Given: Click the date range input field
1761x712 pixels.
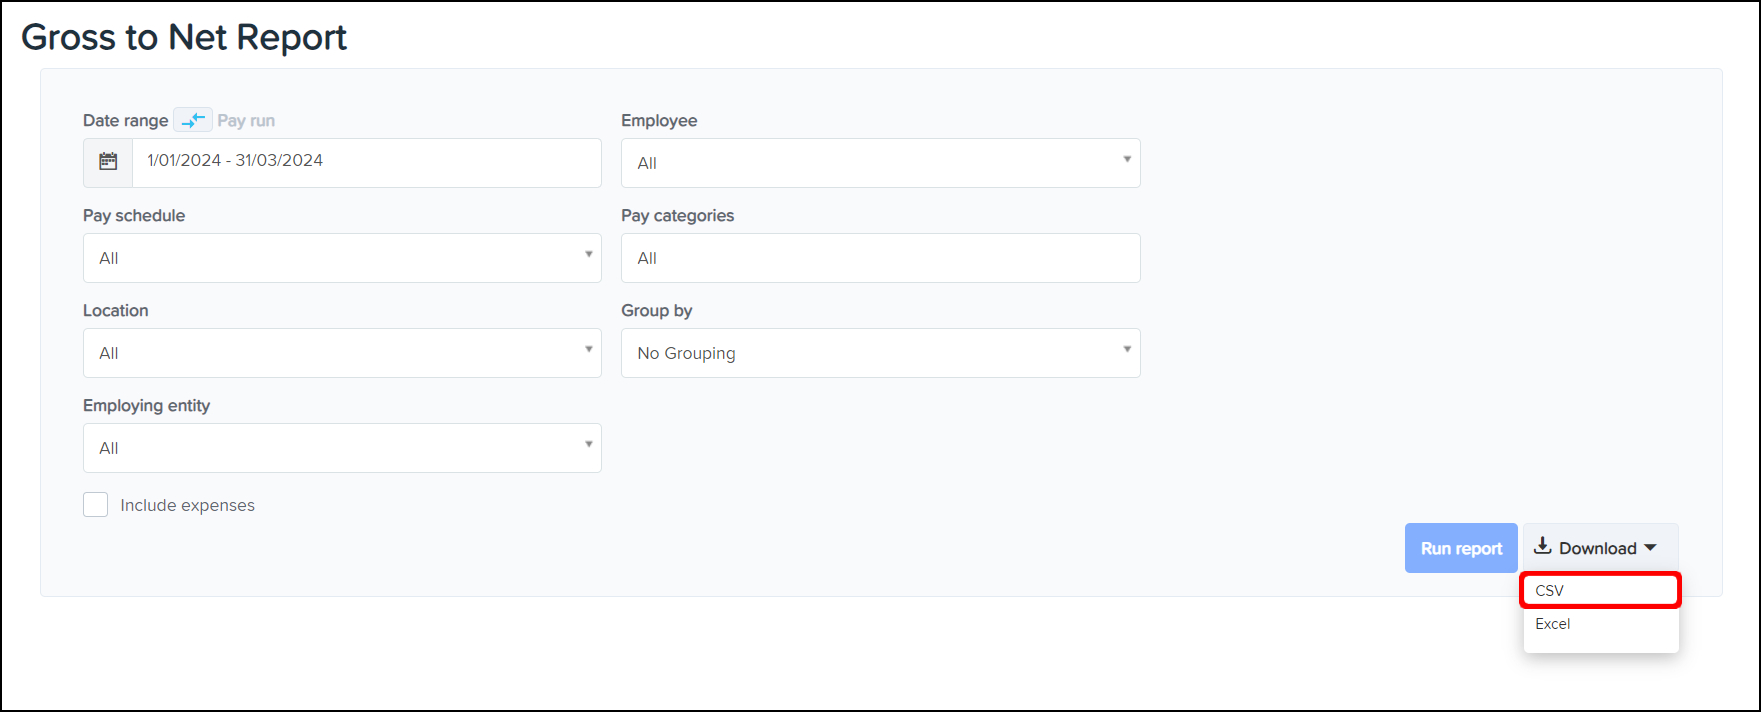Looking at the screenshot, I should [366, 162].
